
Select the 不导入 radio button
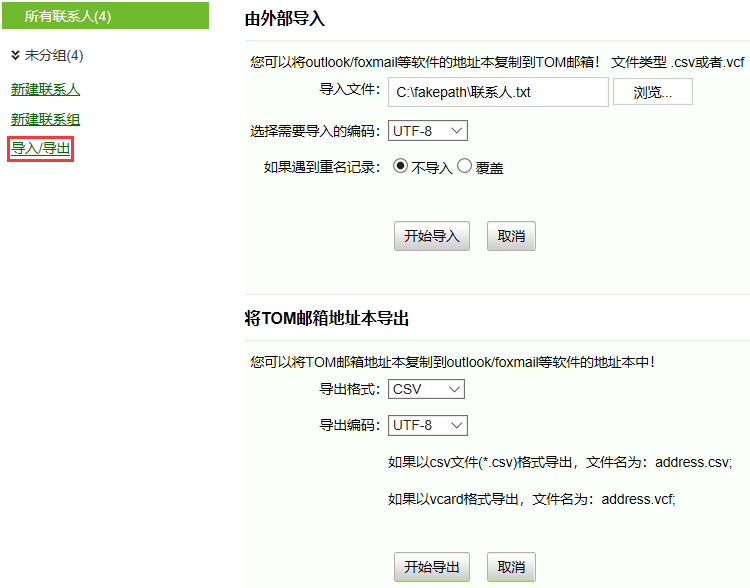[x=400, y=166]
